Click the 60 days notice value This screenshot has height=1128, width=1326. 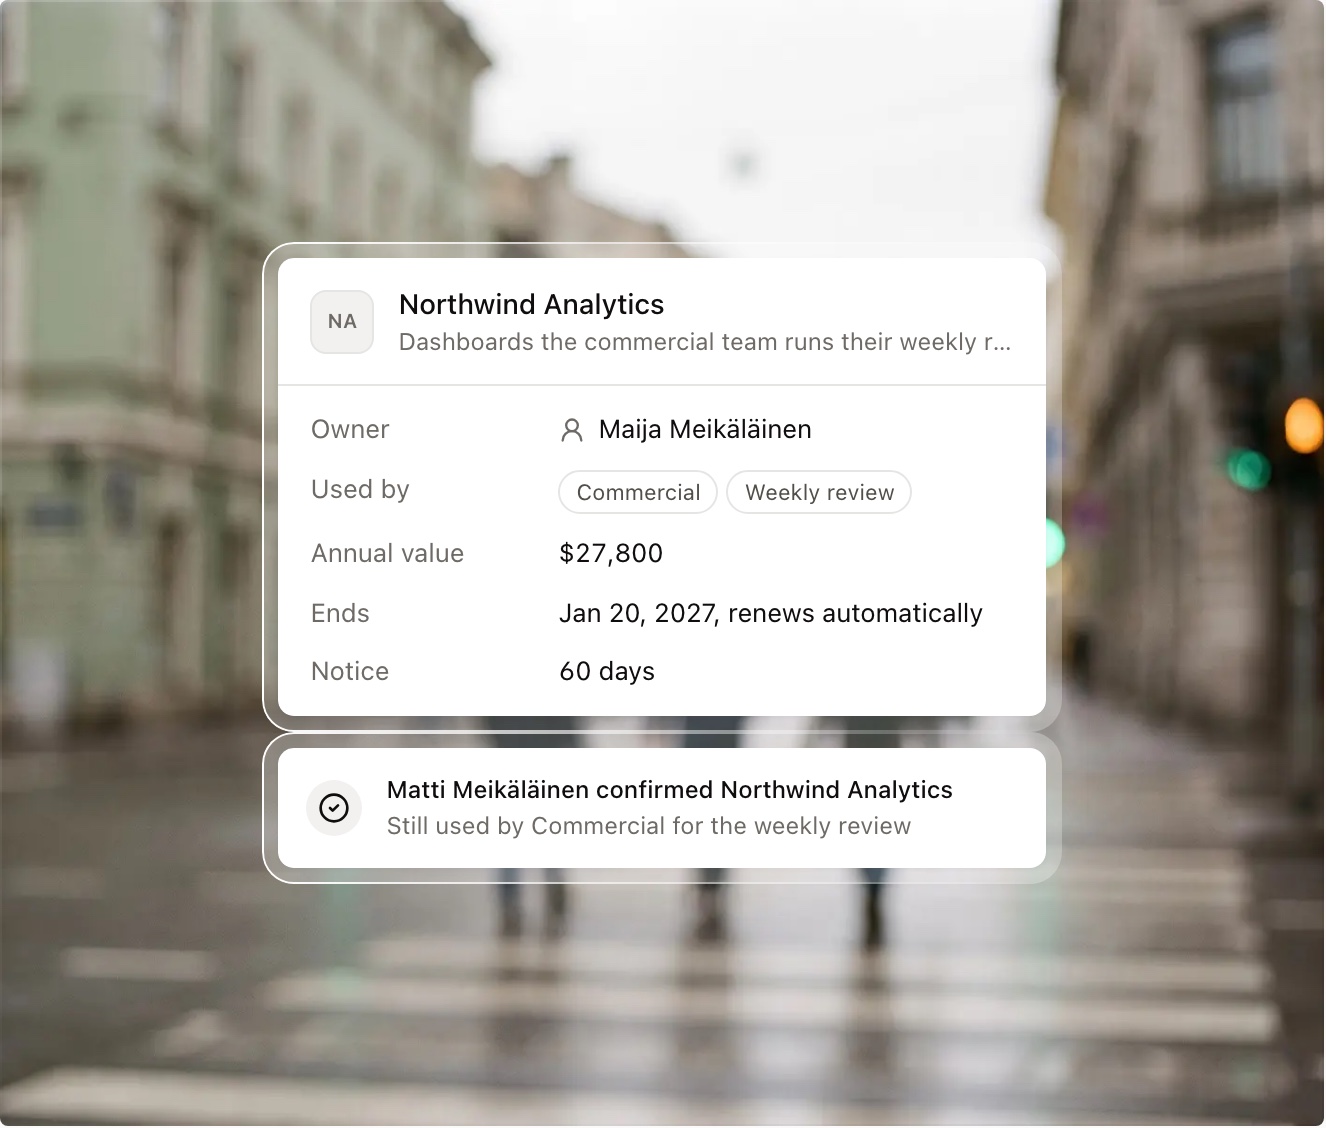coord(607,672)
